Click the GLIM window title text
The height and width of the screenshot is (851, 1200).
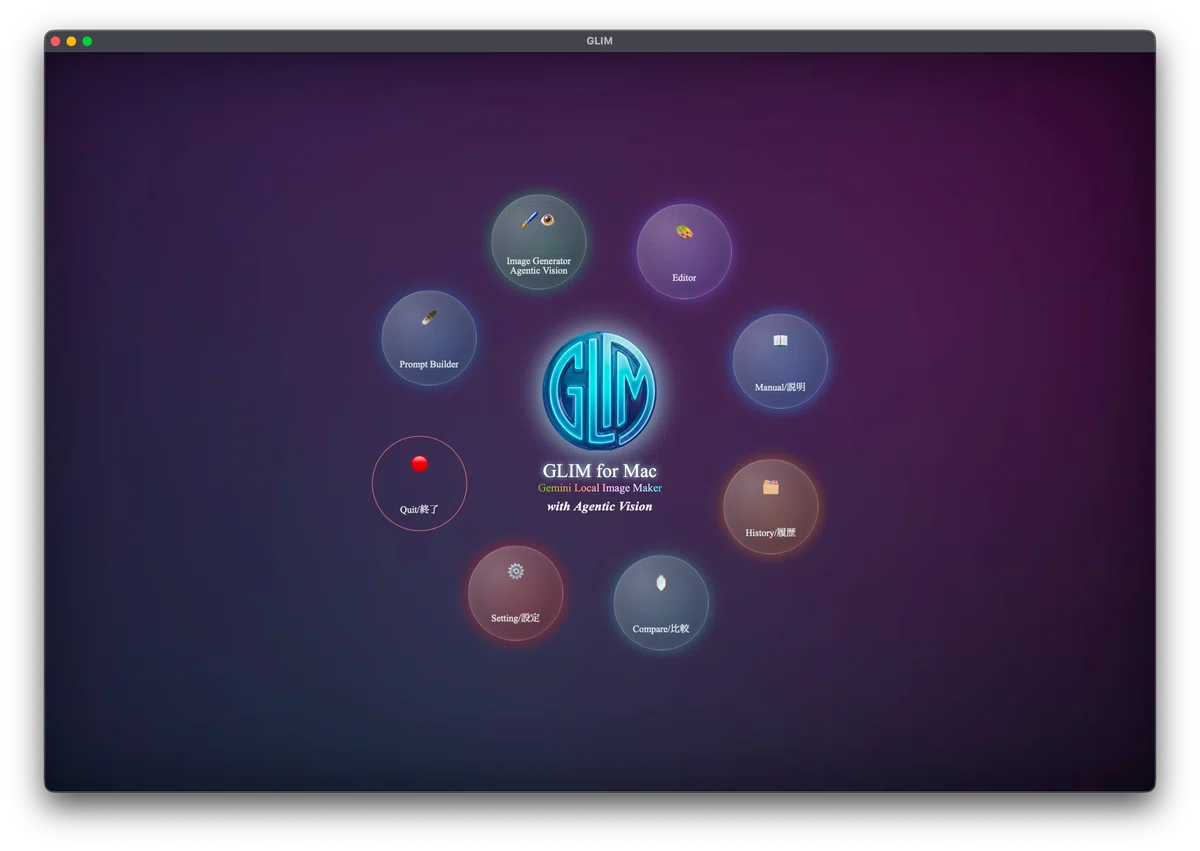[600, 41]
